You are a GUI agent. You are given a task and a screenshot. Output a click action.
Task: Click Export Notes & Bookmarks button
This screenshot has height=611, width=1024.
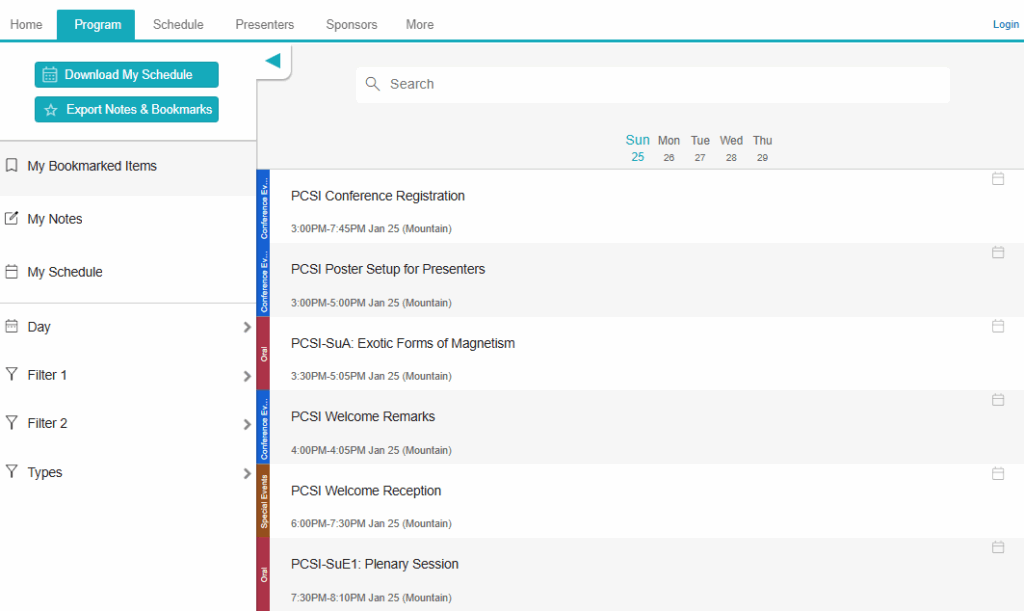click(127, 109)
